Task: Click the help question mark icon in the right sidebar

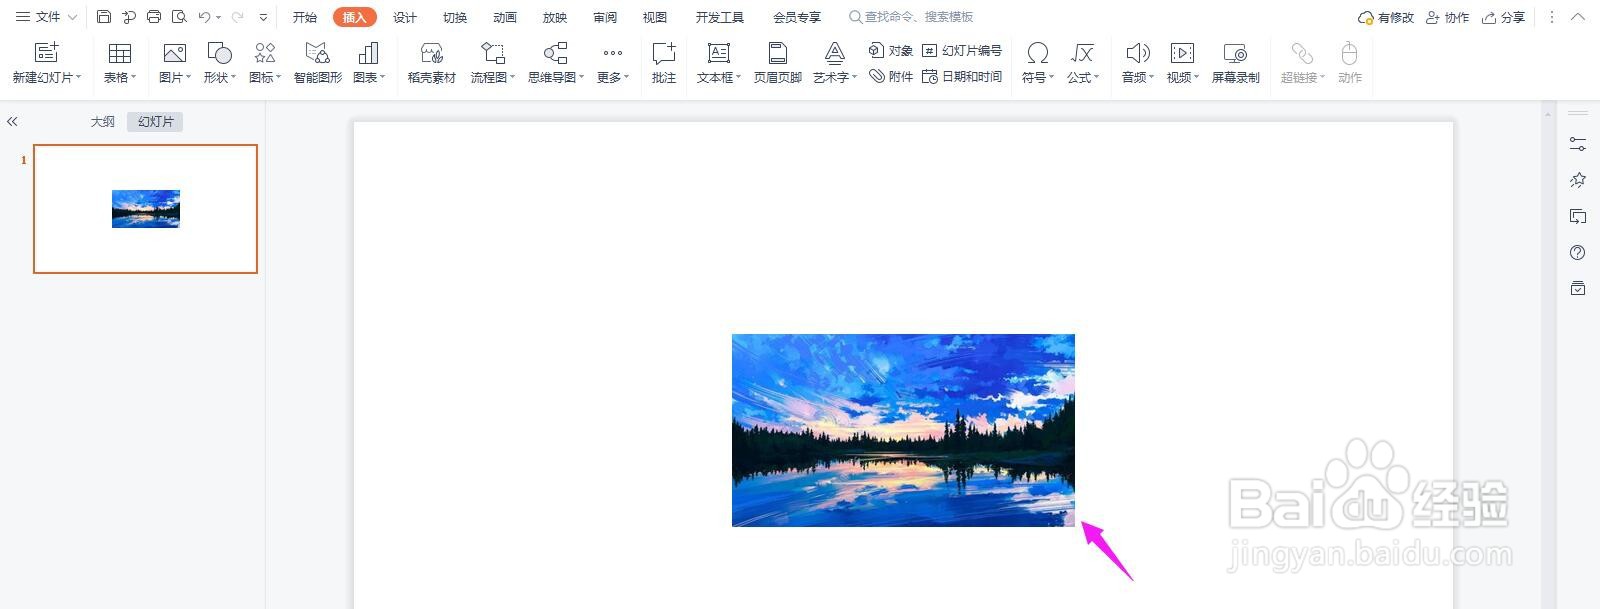Action: [x=1578, y=252]
